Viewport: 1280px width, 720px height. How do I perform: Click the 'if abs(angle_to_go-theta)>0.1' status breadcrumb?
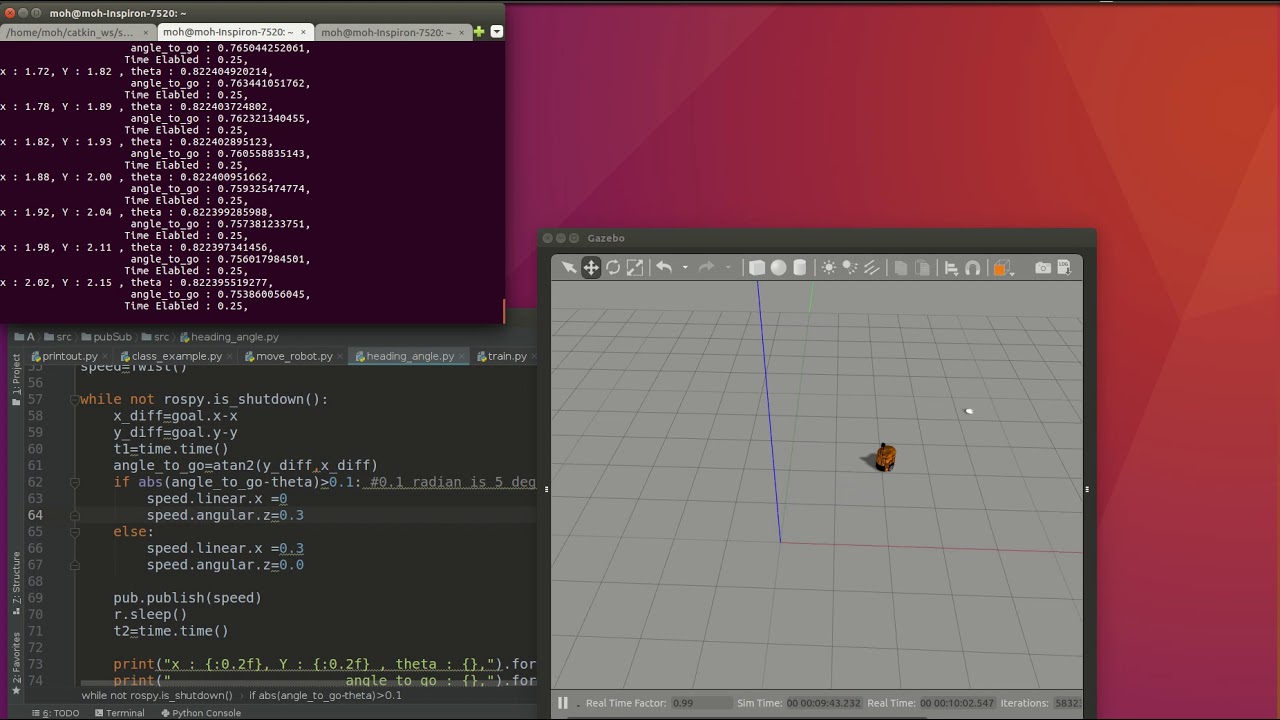click(x=325, y=695)
